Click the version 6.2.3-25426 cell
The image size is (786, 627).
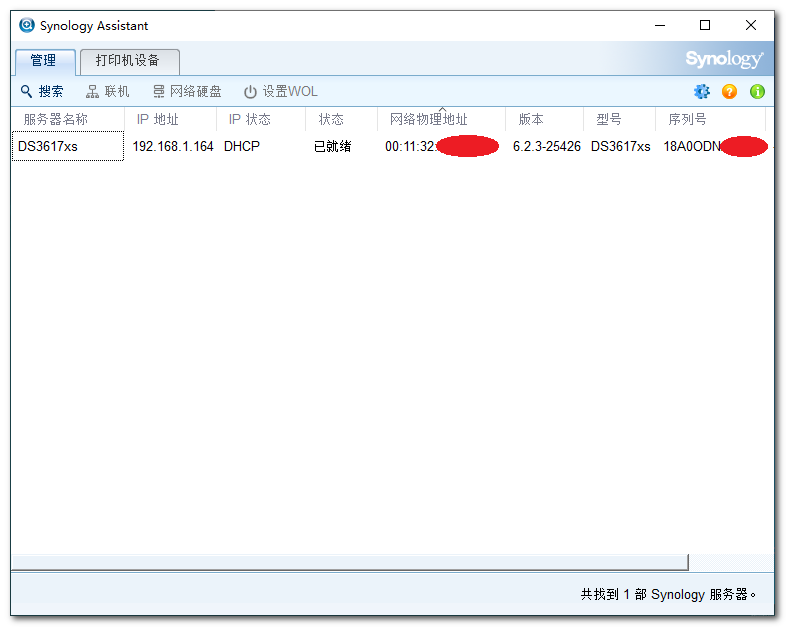point(546,146)
